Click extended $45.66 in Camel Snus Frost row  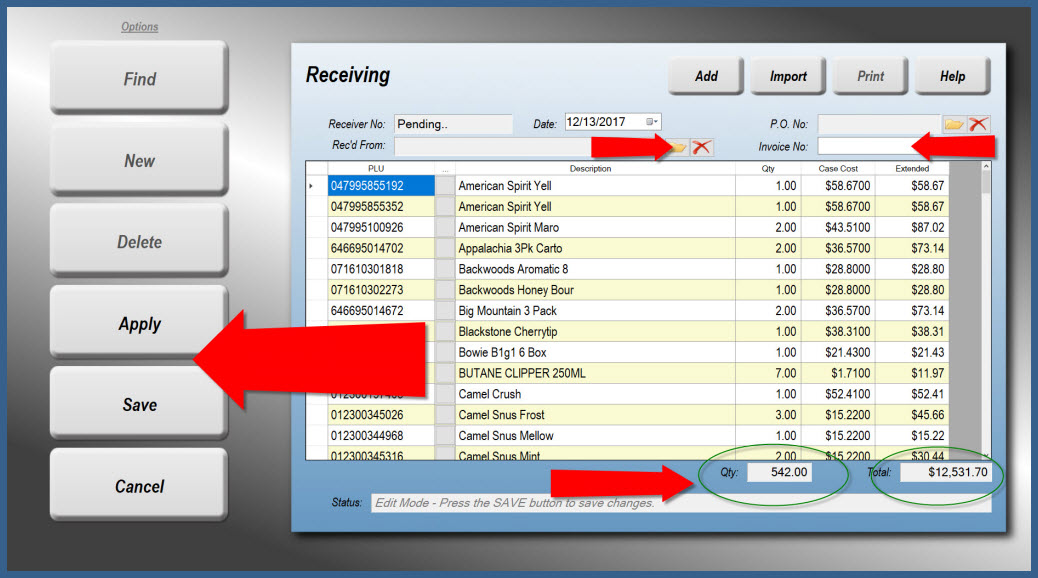point(912,415)
